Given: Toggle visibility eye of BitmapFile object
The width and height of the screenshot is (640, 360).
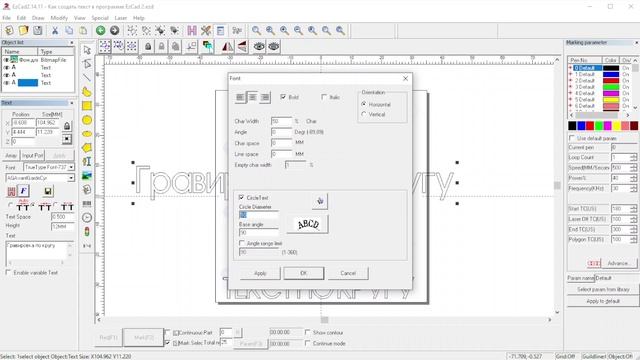Looking at the screenshot, I should pyautogui.click(x=6, y=60).
